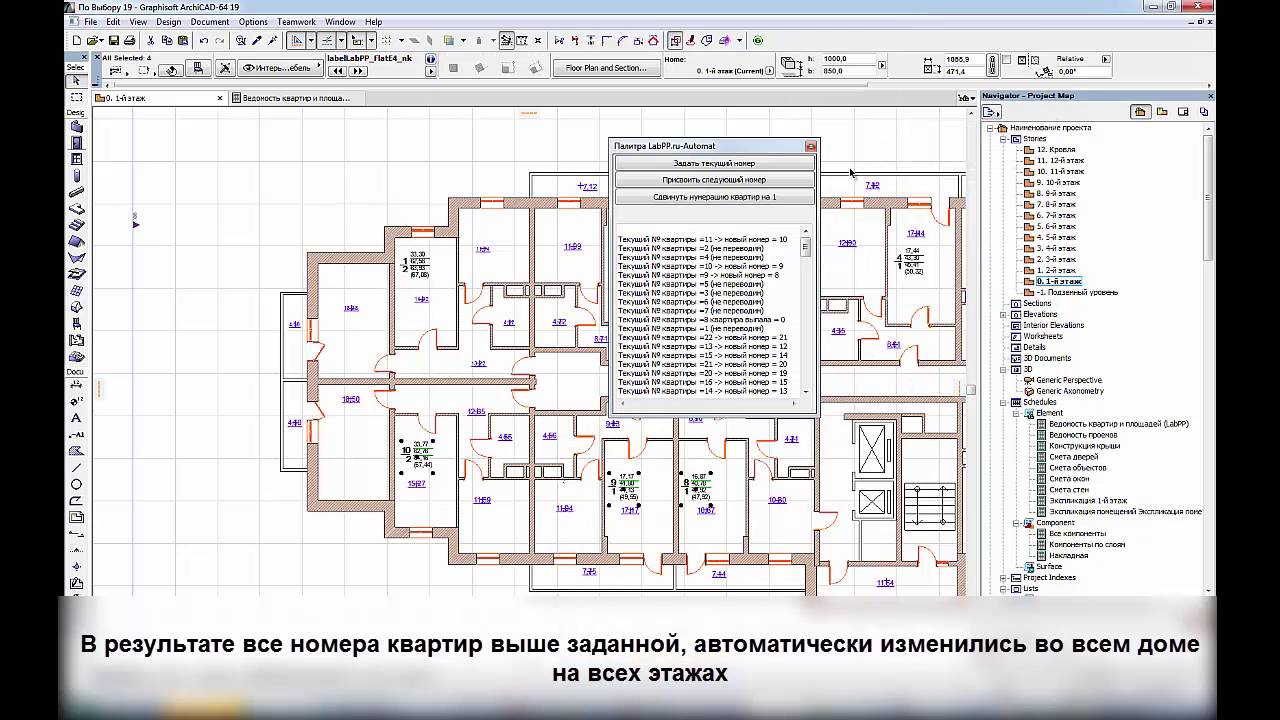Click the green circular icon in the toolbar
This screenshot has width=1280, height=720.
pyautogui.click(x=758, y=41)
